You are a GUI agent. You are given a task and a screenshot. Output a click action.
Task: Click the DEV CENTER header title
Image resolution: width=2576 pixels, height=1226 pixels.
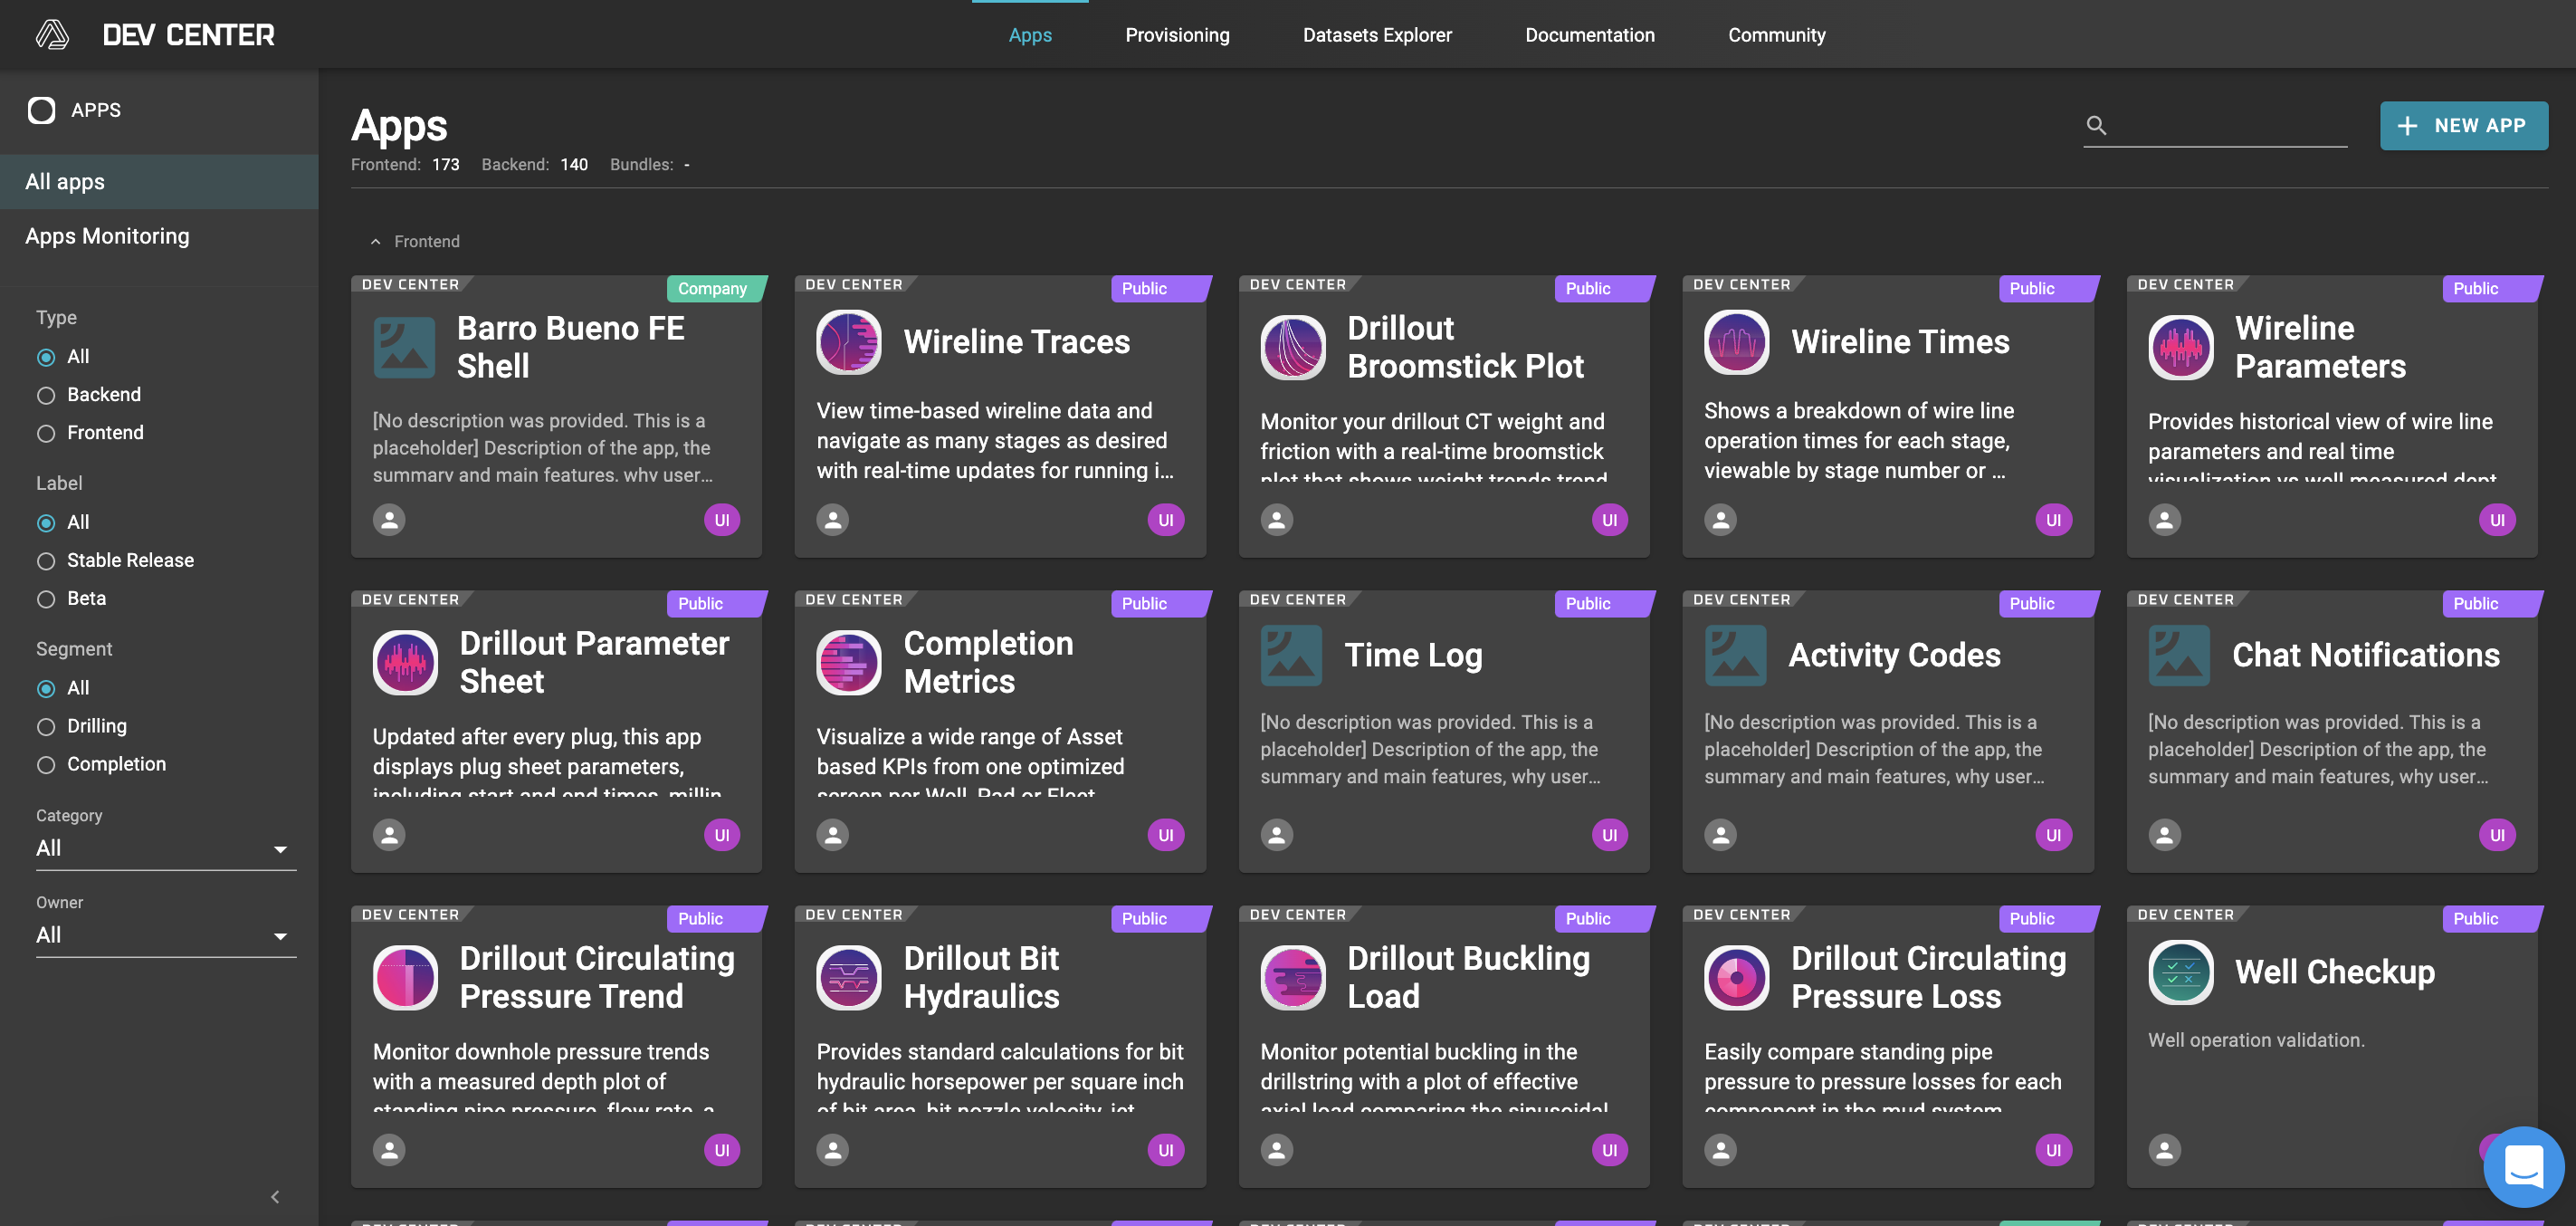(188, 35)
